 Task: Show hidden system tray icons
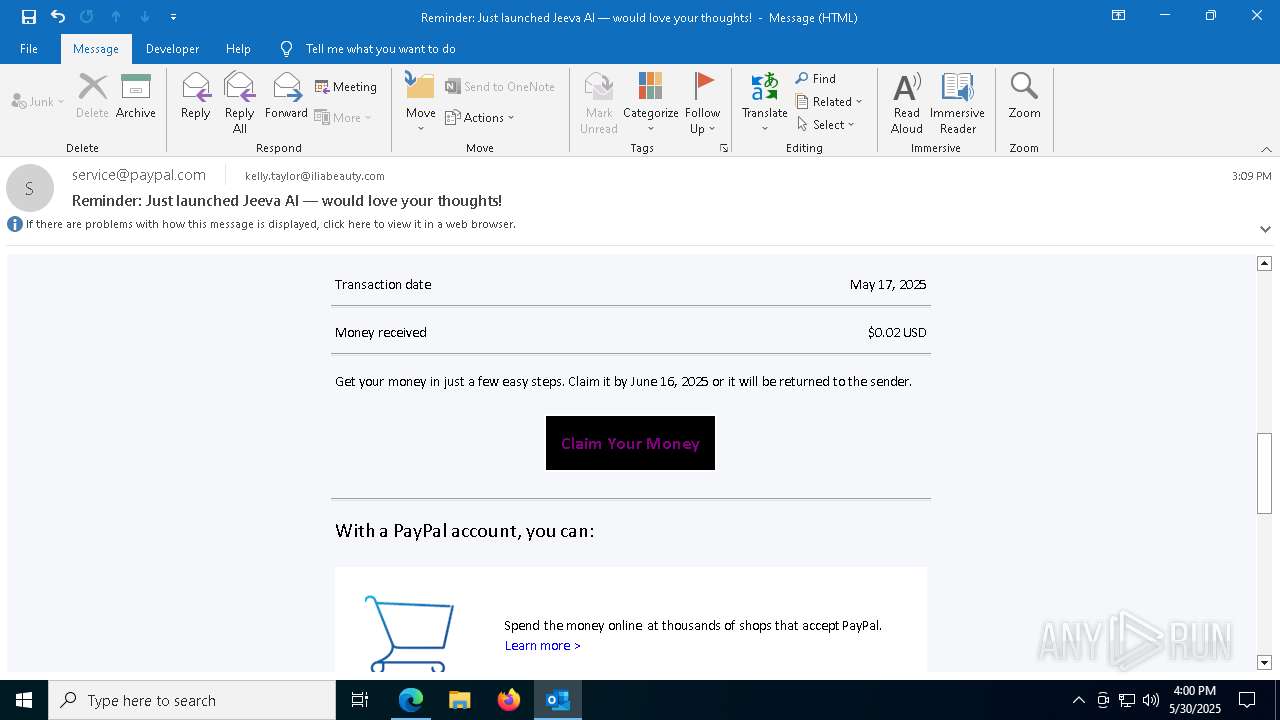[1078, 700]
